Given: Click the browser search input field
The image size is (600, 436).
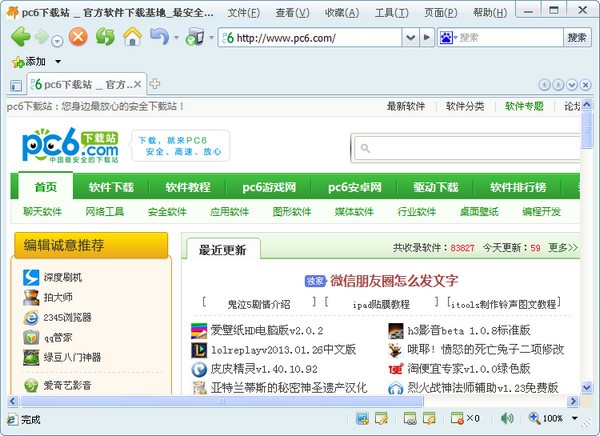Looking at the screenshot, I should pos(510,38).
